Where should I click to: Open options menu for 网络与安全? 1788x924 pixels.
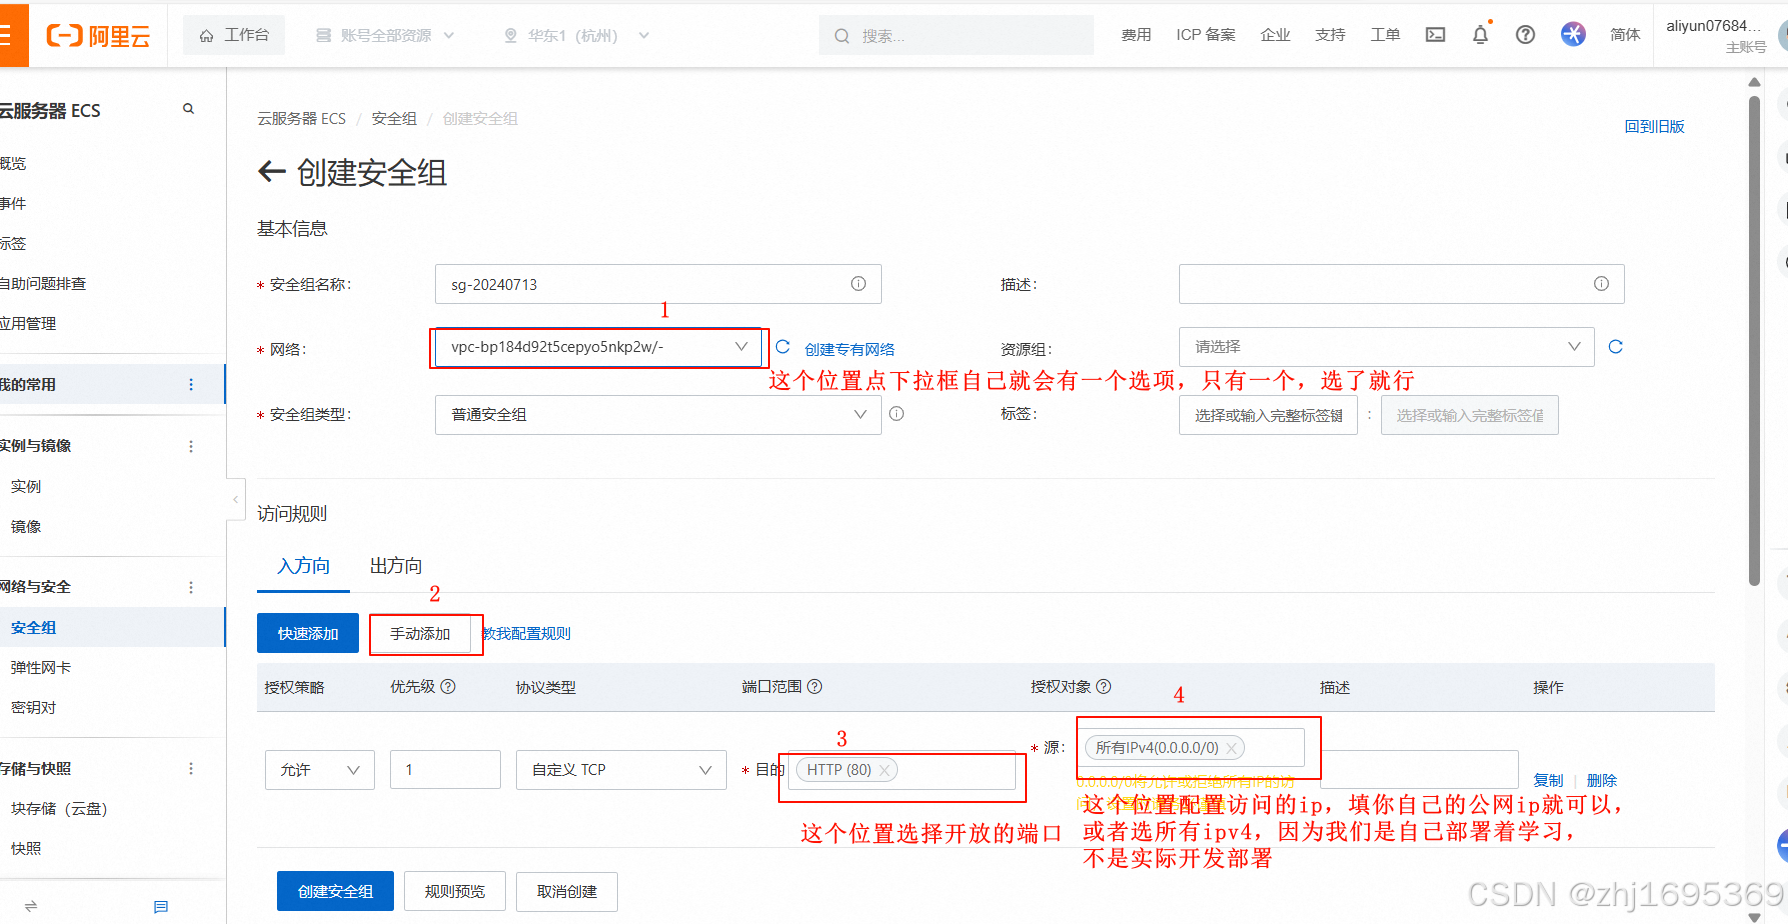coord(191,587)
